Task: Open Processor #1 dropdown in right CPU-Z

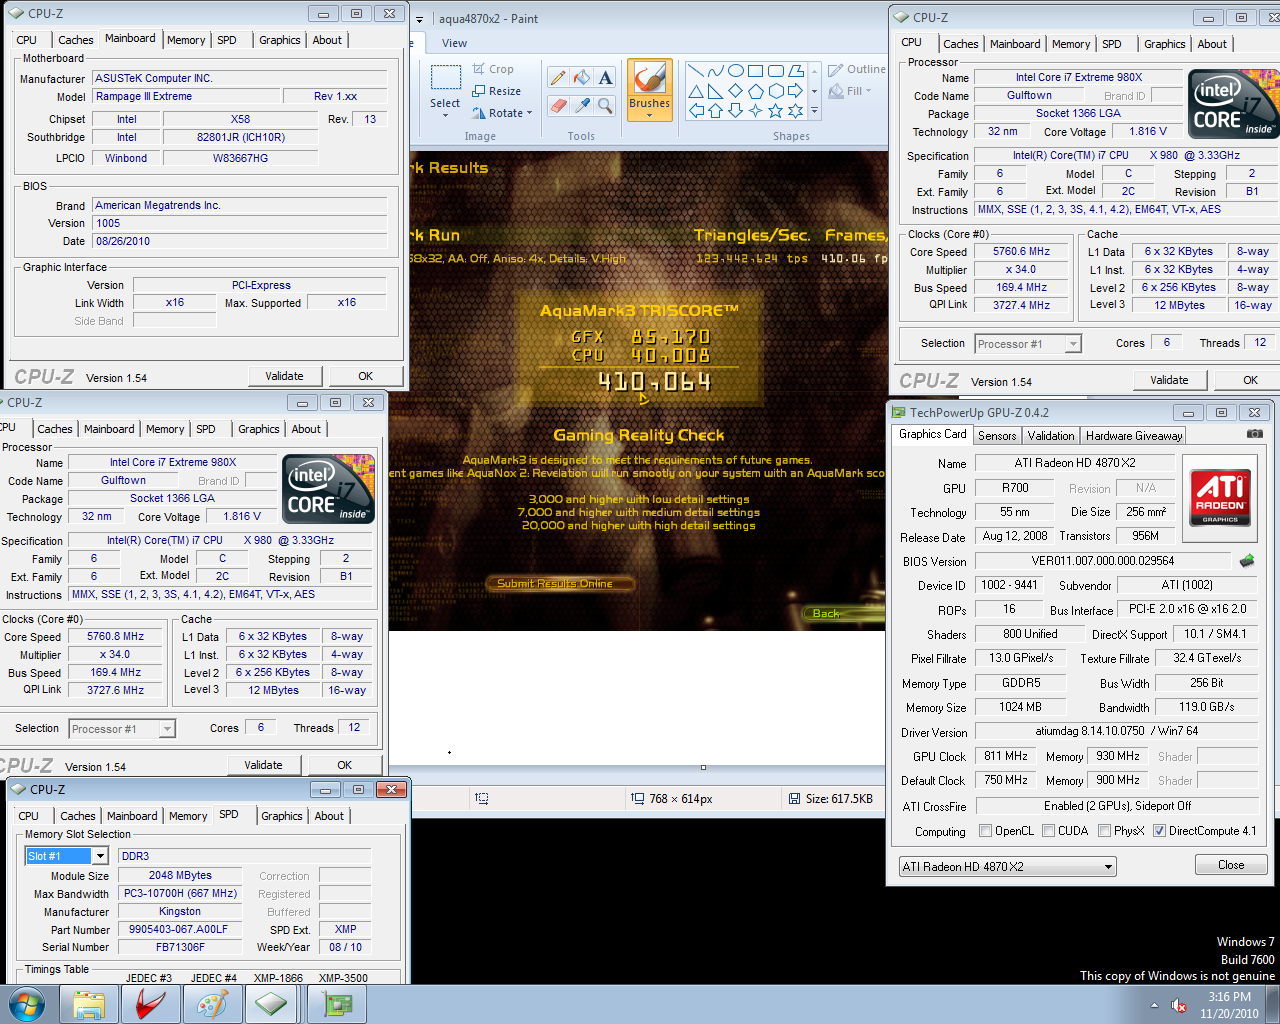Action: pos(1028,344)
